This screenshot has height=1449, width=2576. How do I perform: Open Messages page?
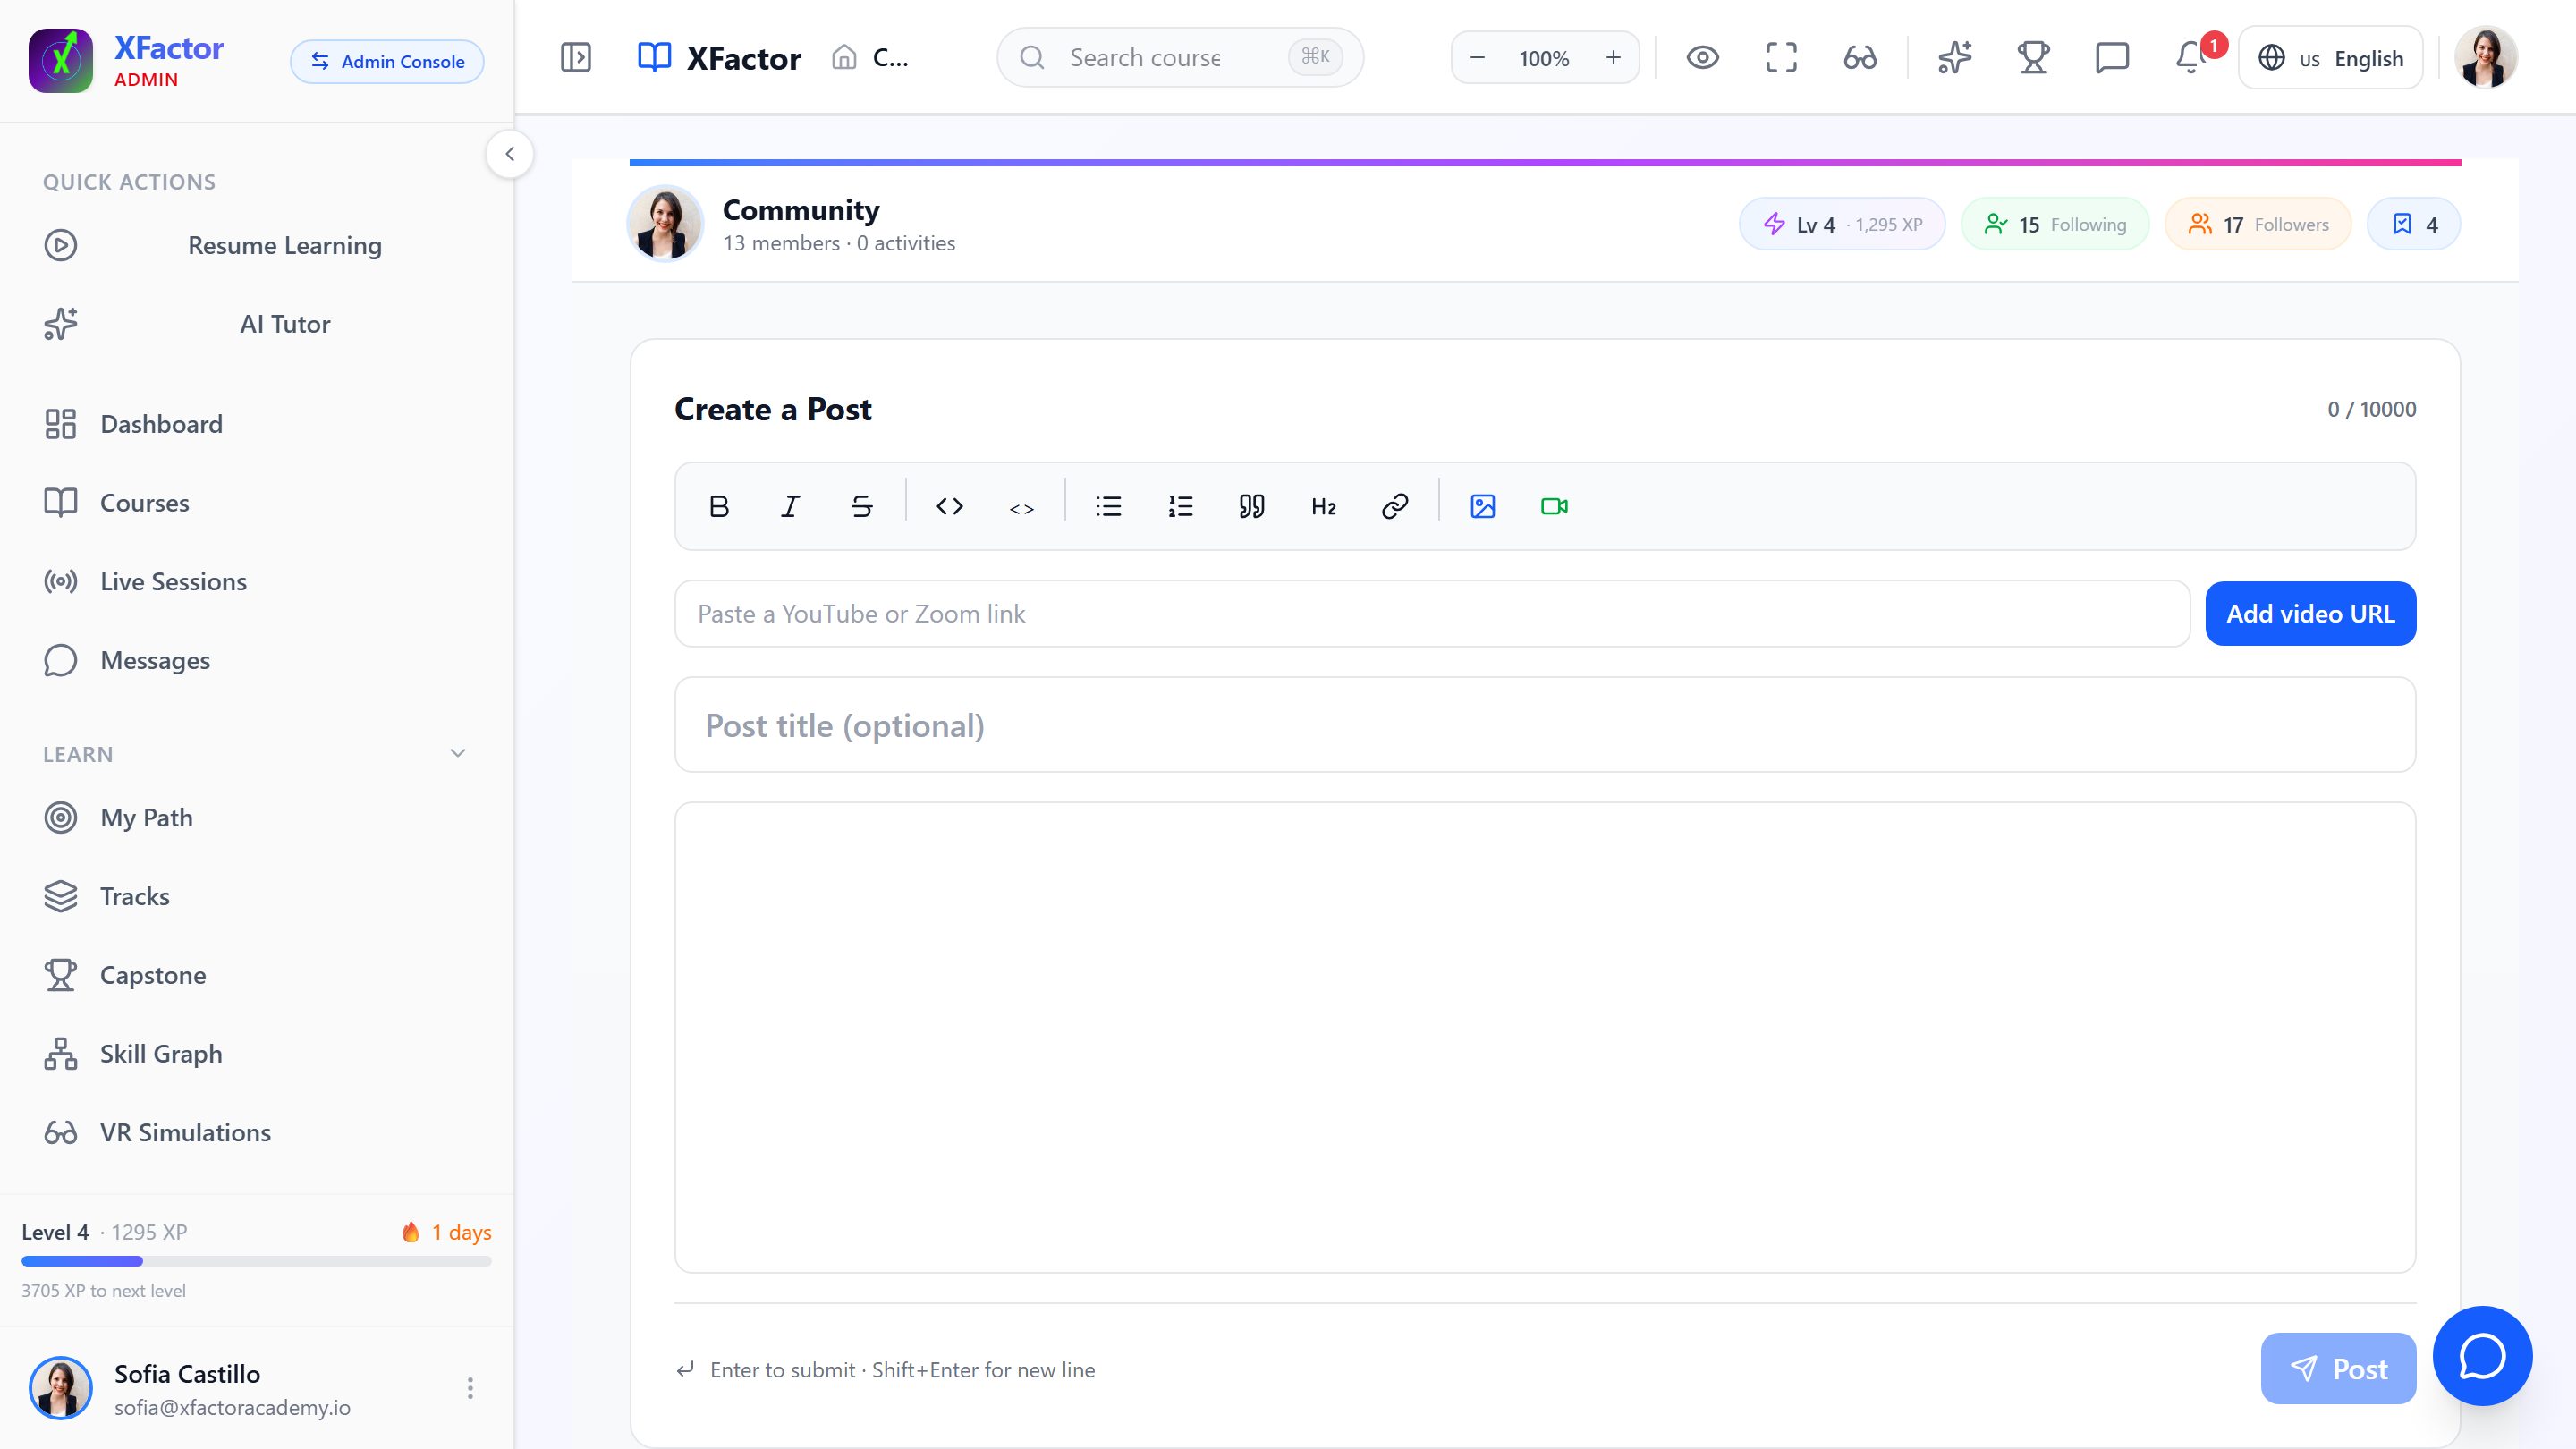click(257, 660)
